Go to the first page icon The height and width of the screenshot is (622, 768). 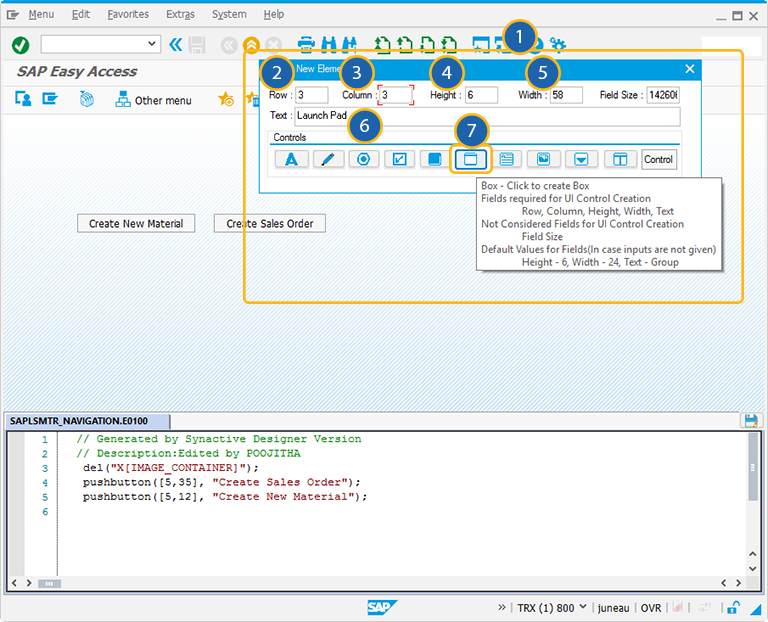383,45
